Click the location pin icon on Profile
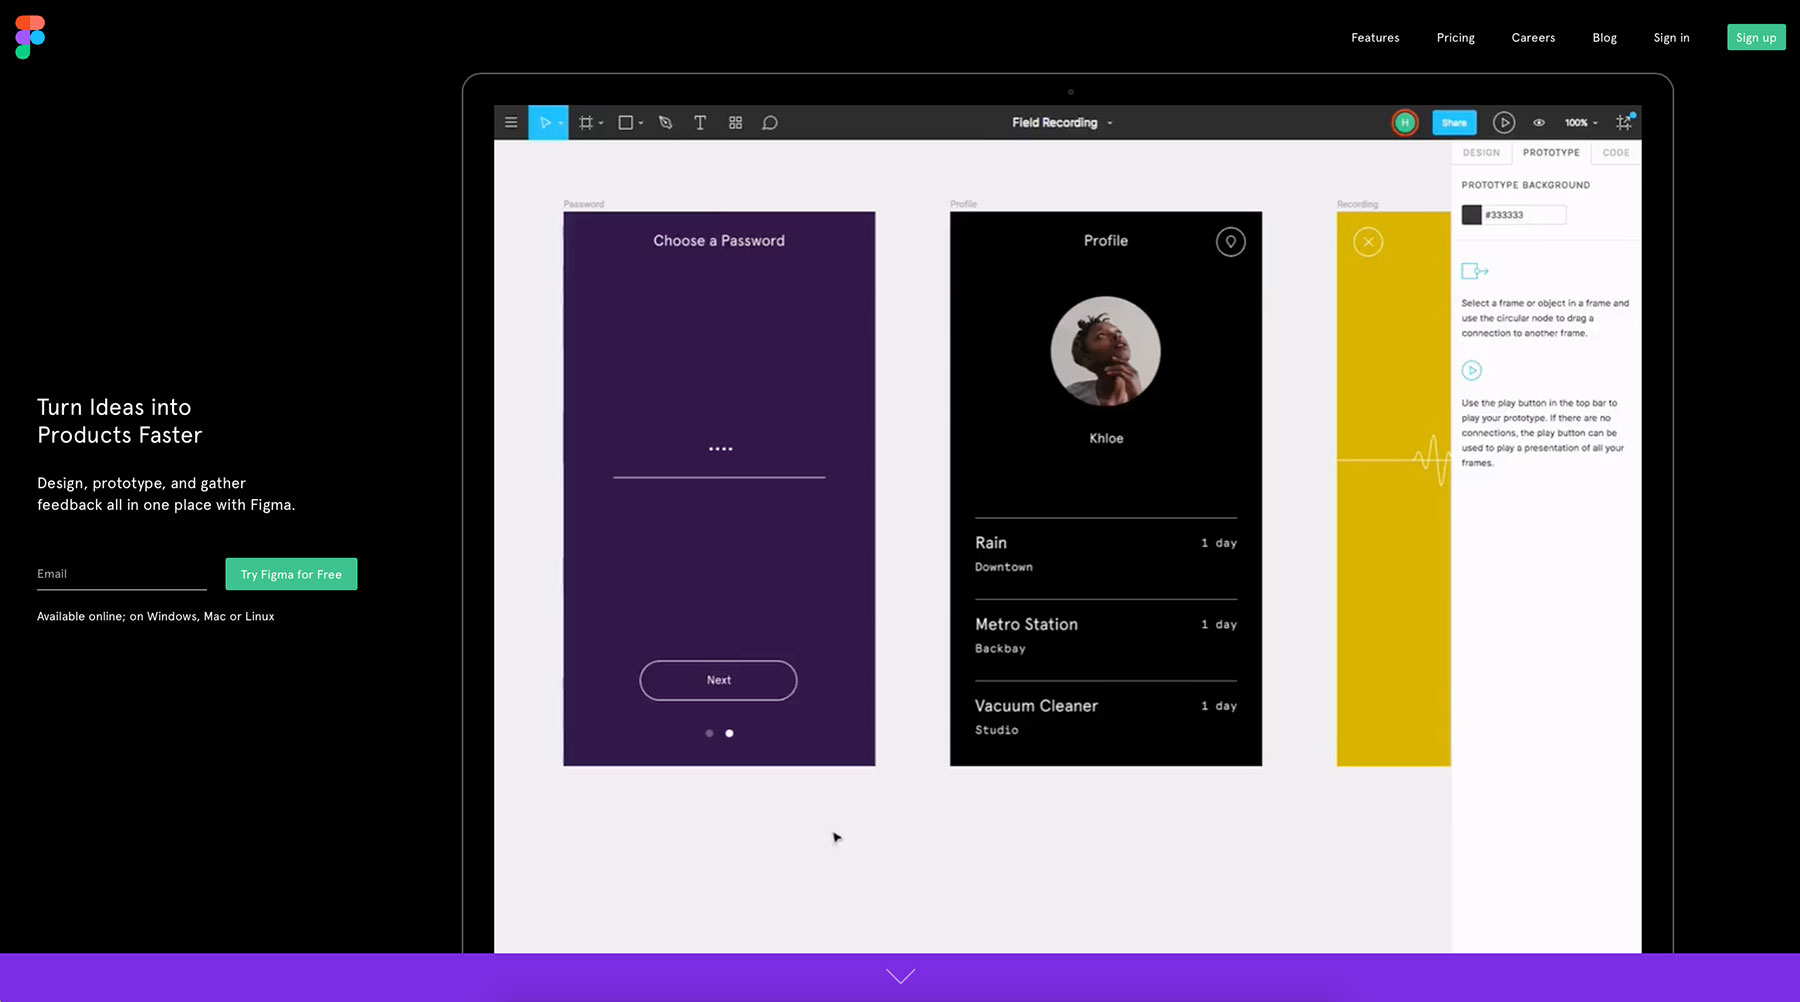 1231,242
